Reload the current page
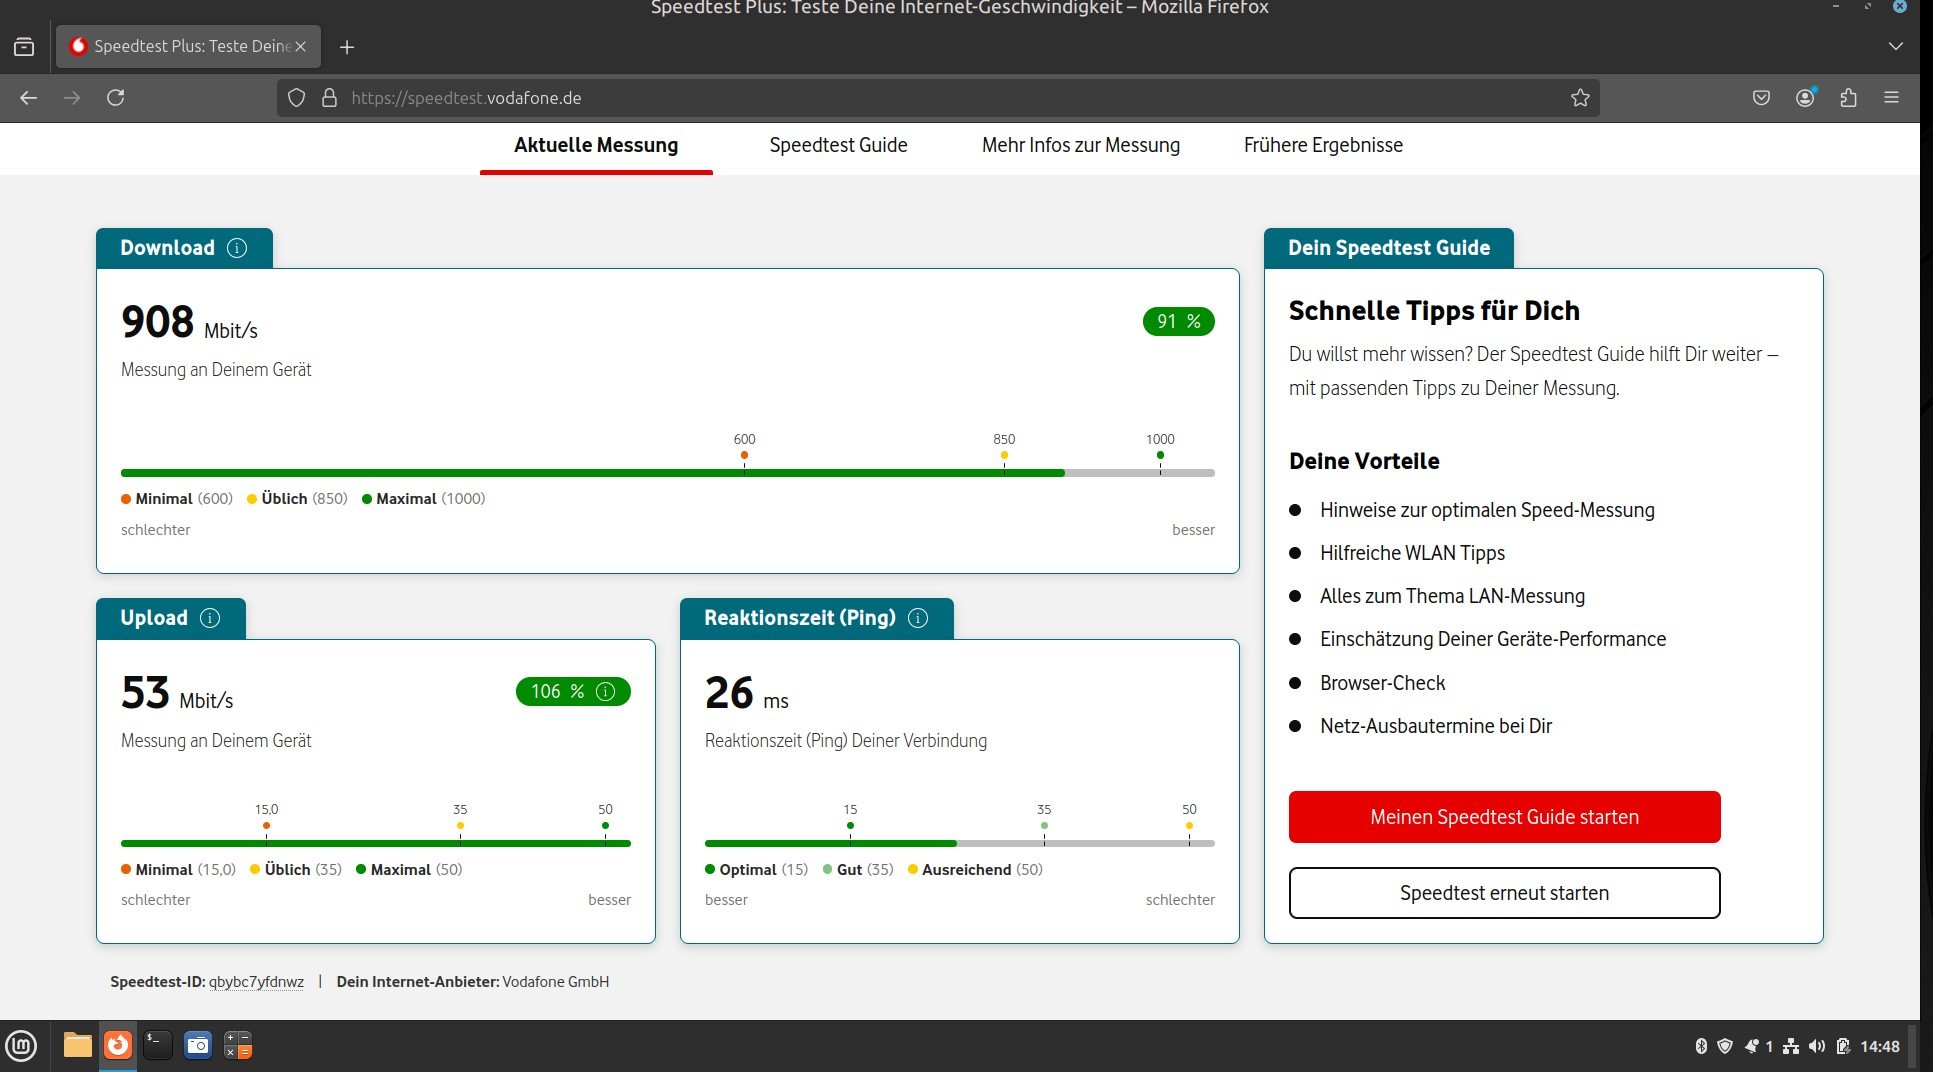 pyautogui.click(x=116, y=98)
